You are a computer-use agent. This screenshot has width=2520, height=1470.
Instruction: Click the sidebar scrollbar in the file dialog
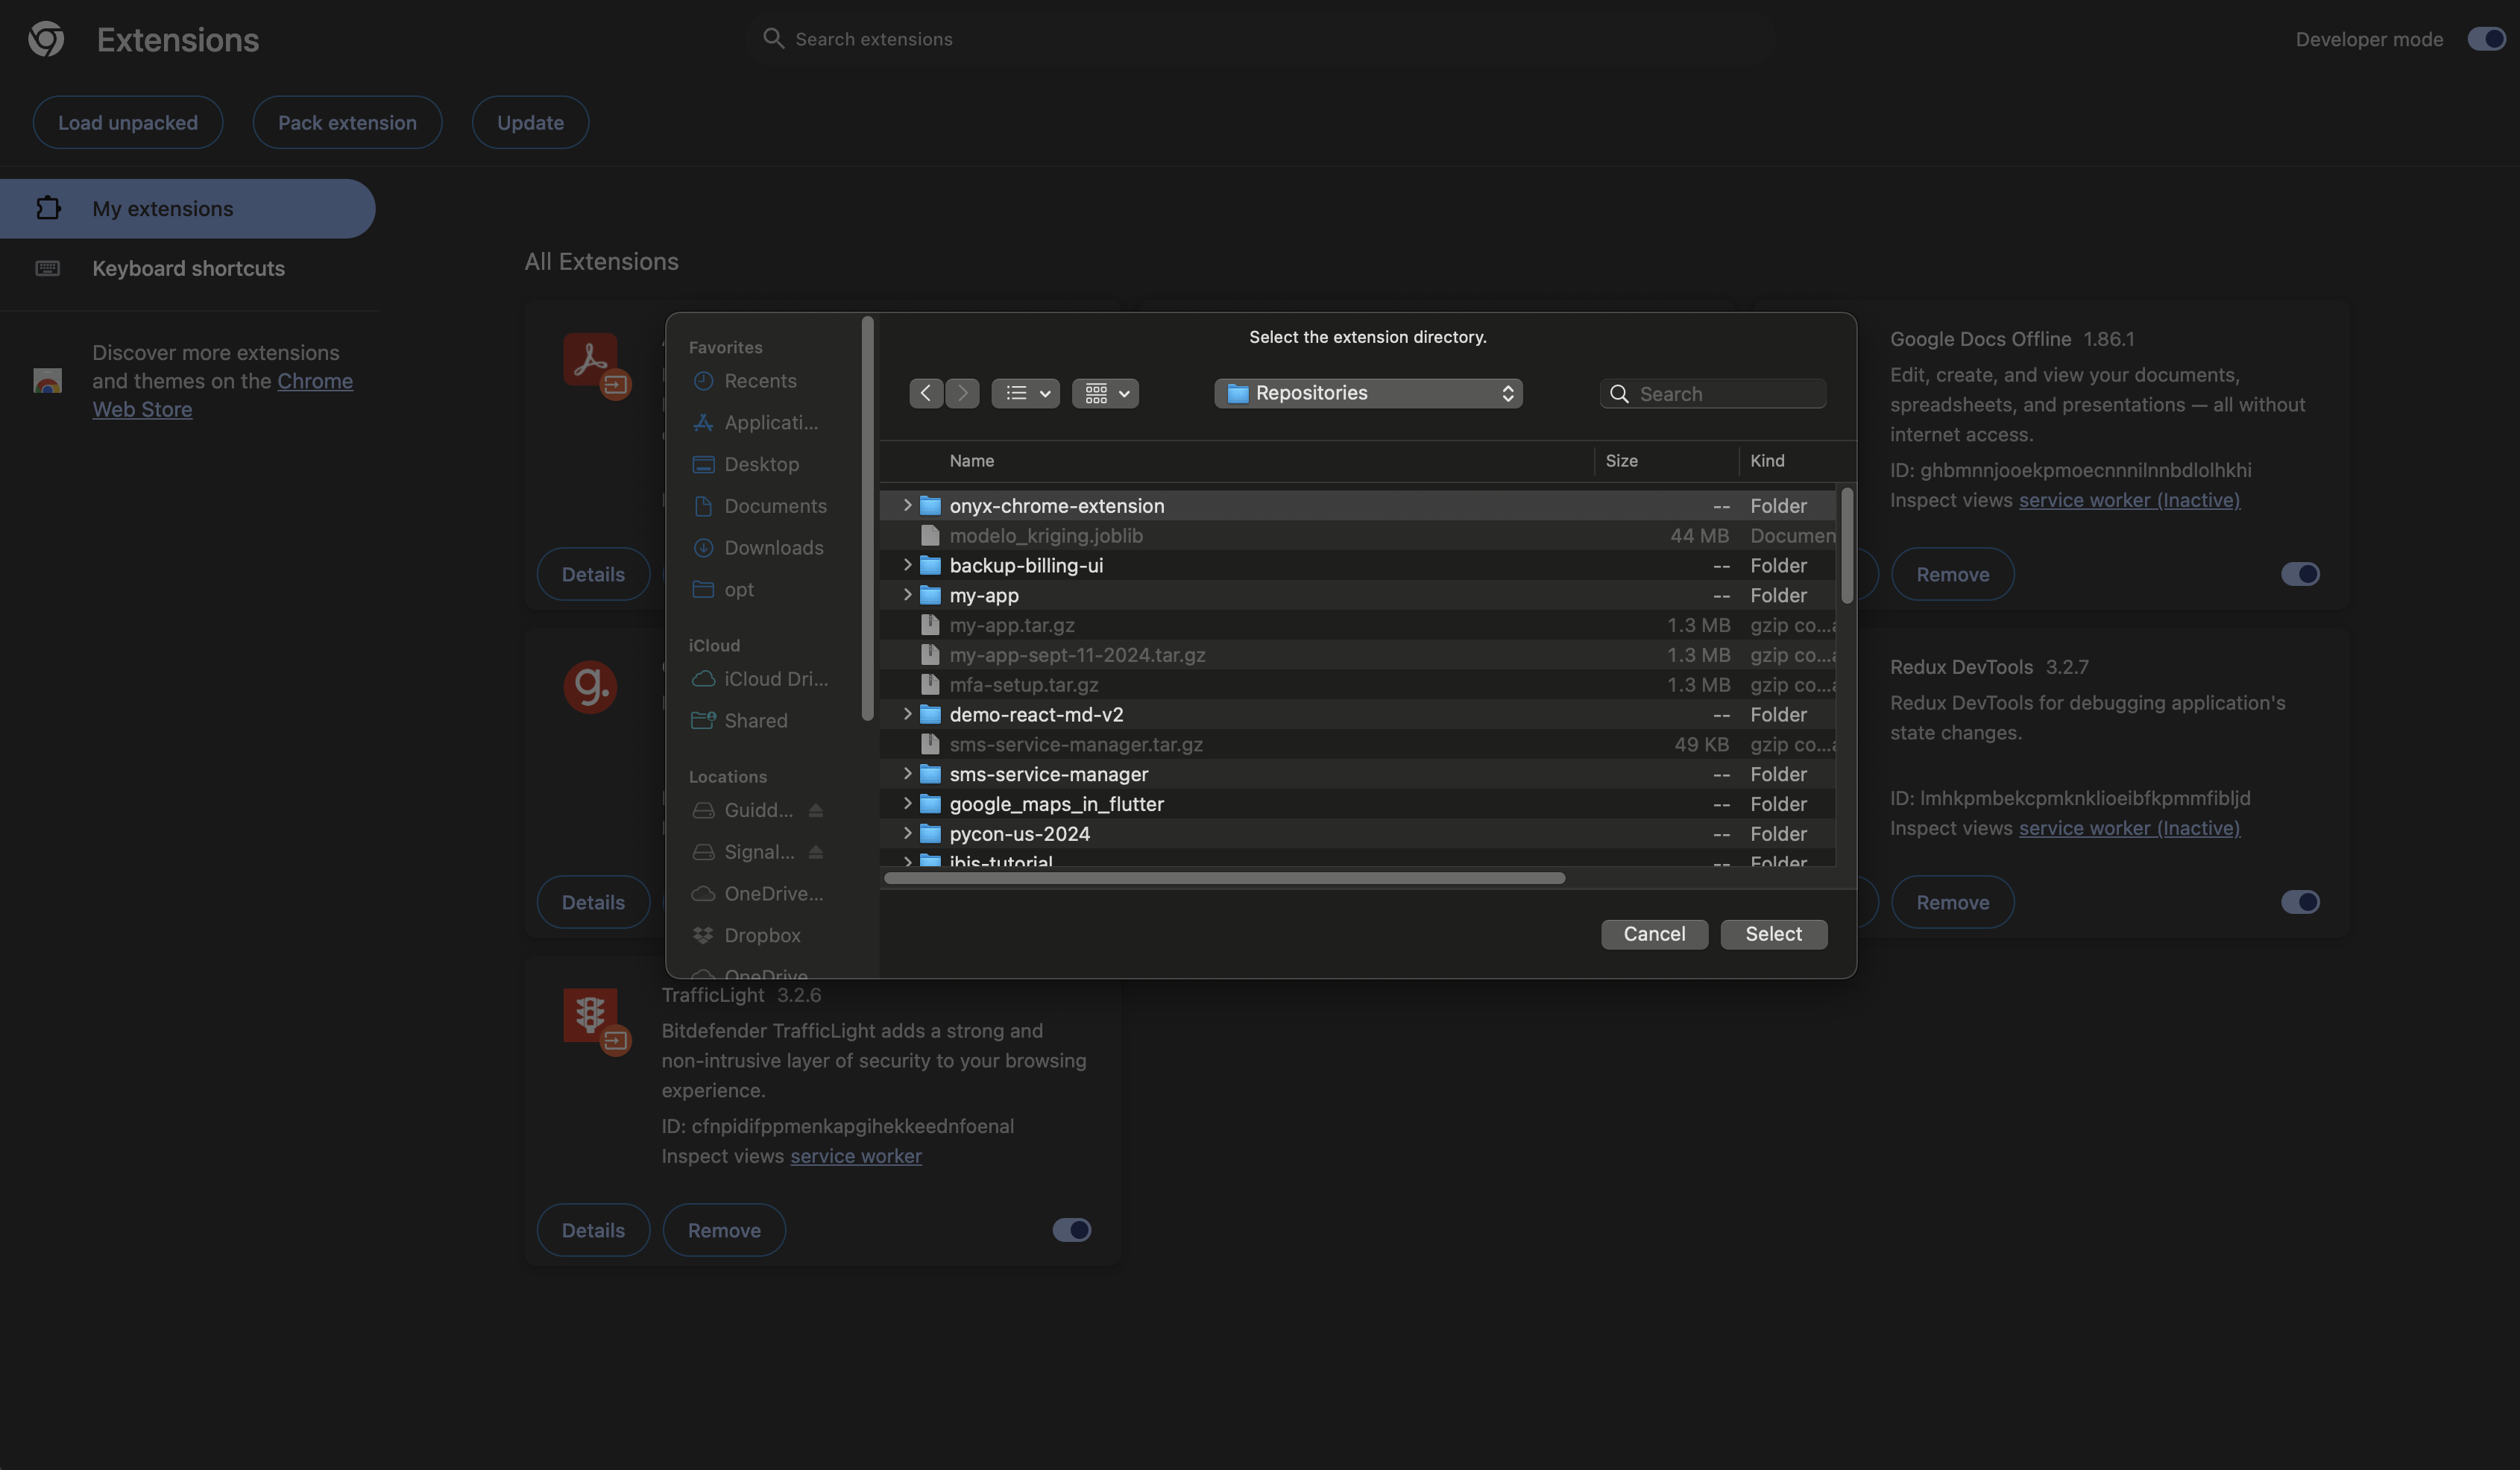[867, 518]
